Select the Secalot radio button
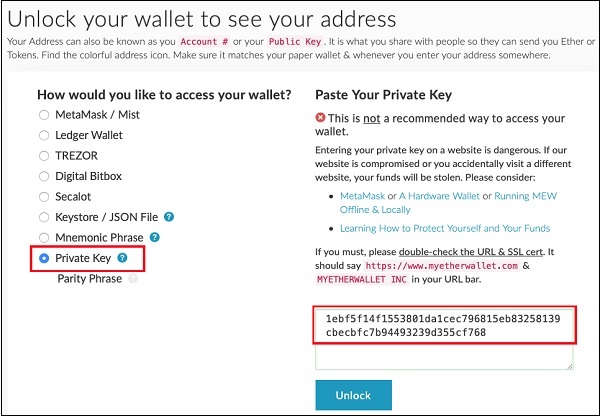This screenshot has height=416, width=600. pyautogui.click(x=44, y=196)
